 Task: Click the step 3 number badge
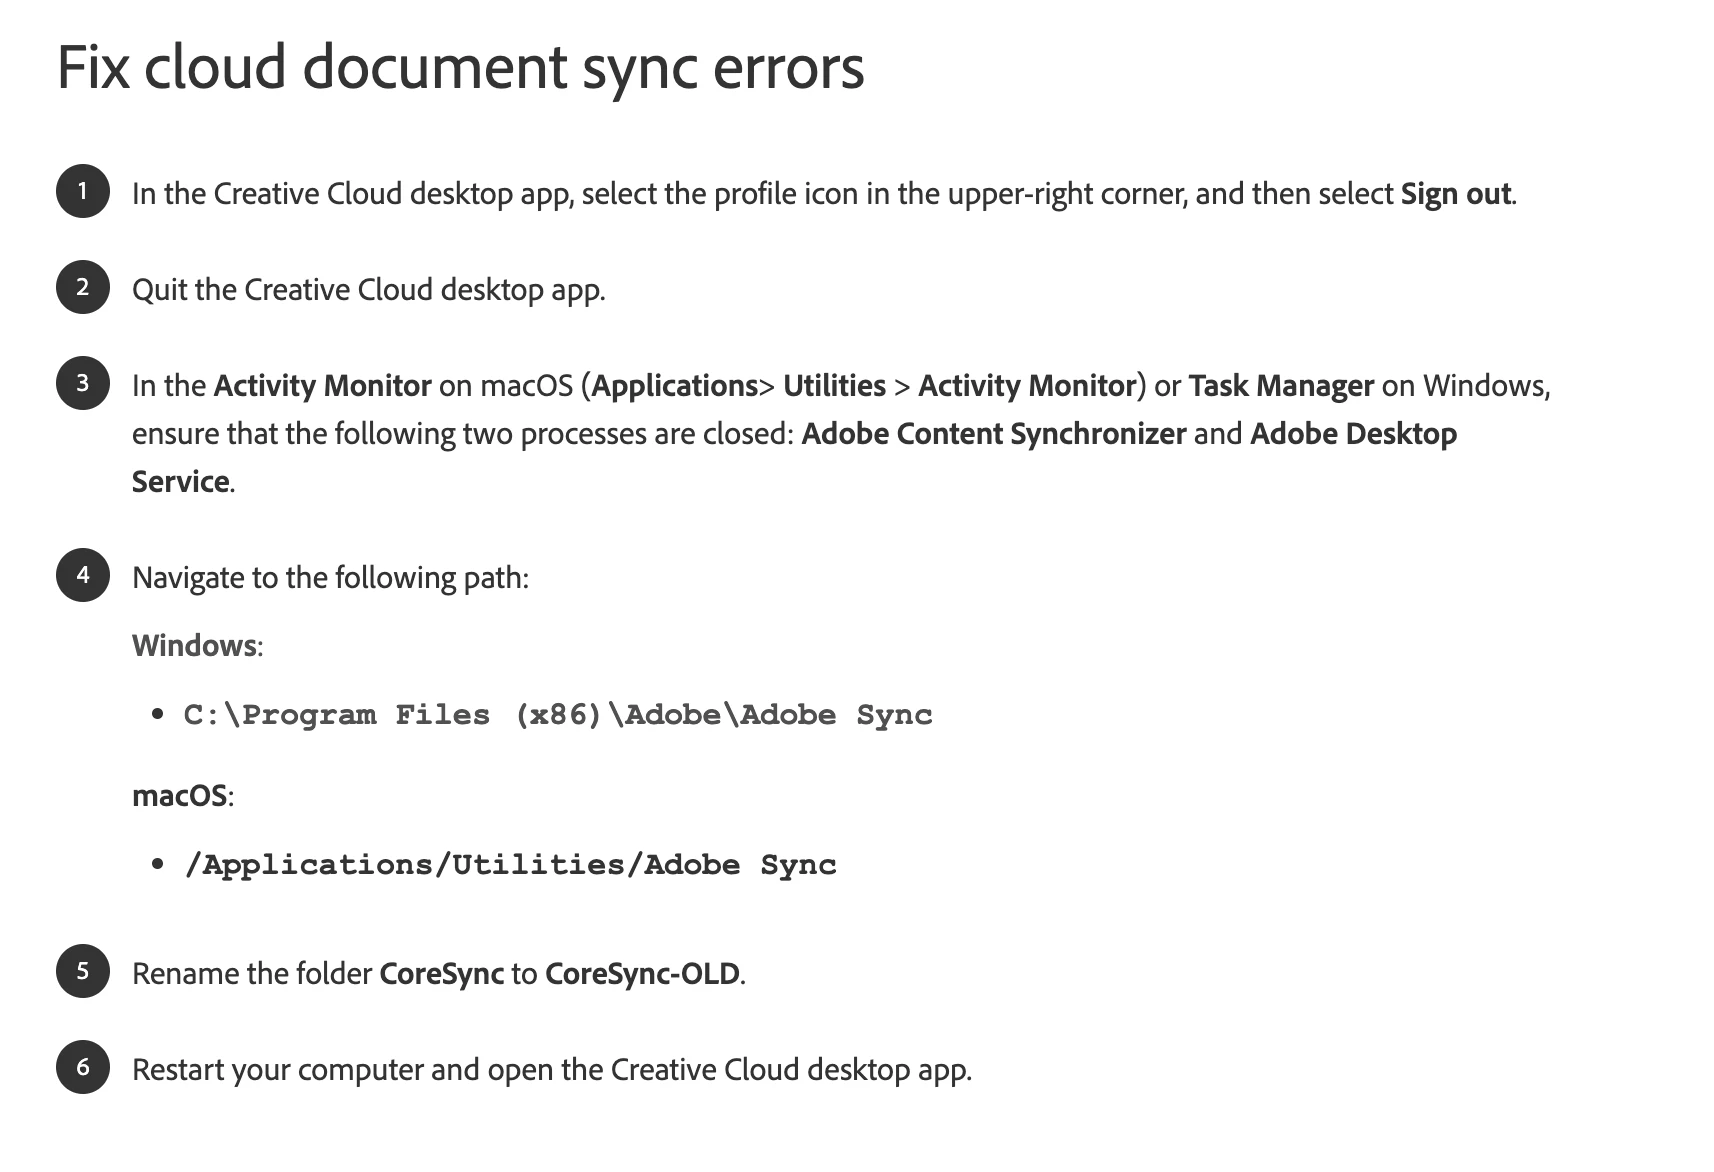83,383
